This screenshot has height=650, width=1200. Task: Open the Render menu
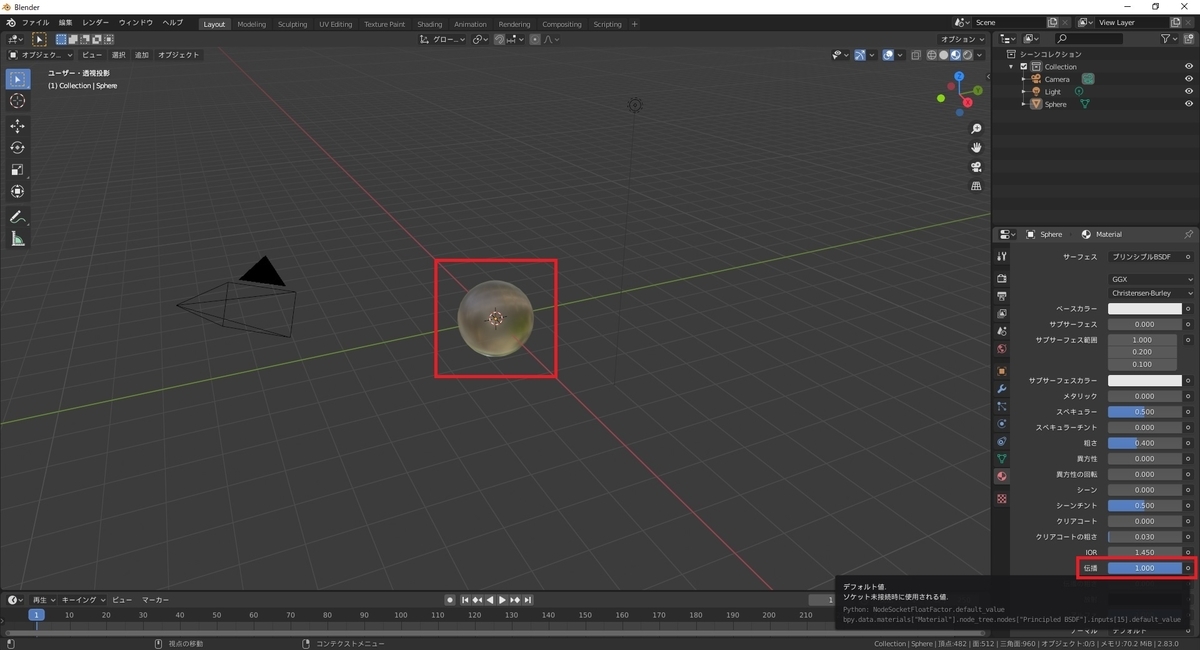tap(95, 22)
